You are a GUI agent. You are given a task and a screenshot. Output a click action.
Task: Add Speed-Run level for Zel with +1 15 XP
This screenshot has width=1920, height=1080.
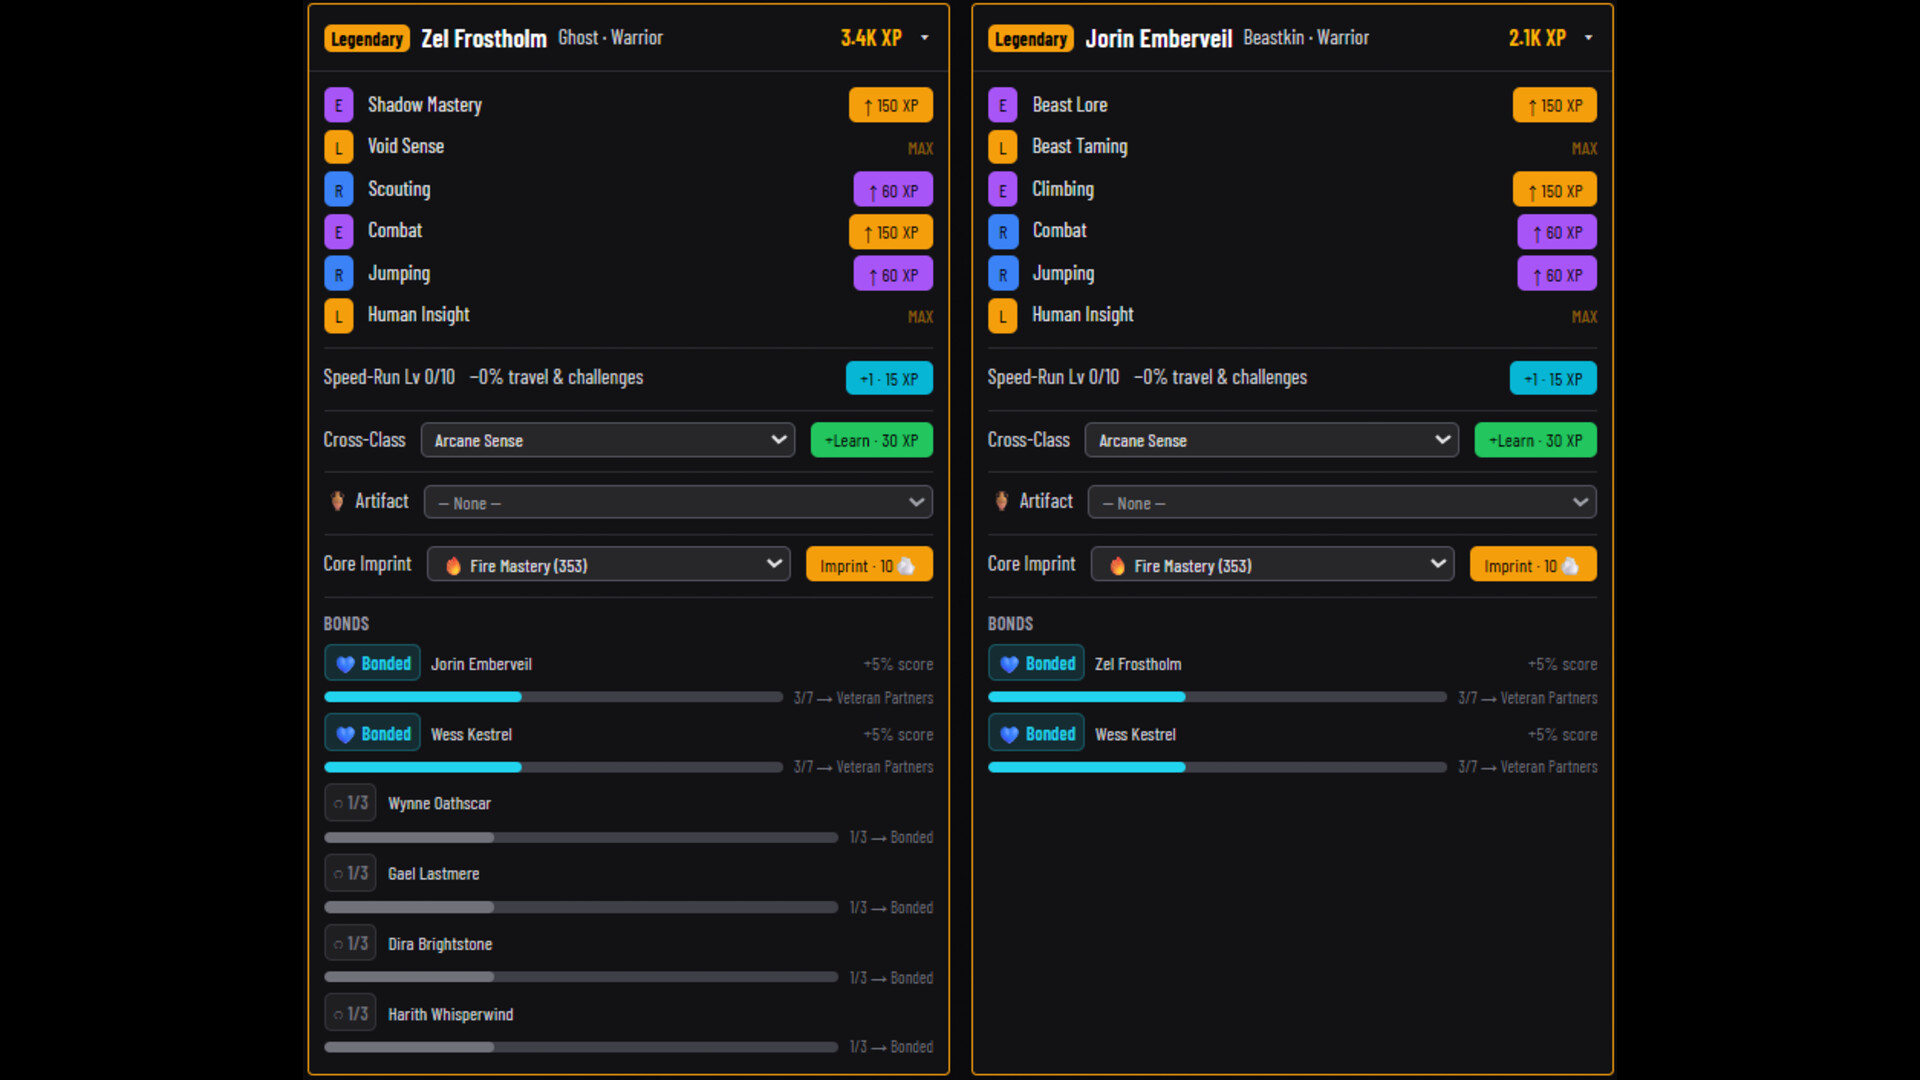(x=889, y=378)
